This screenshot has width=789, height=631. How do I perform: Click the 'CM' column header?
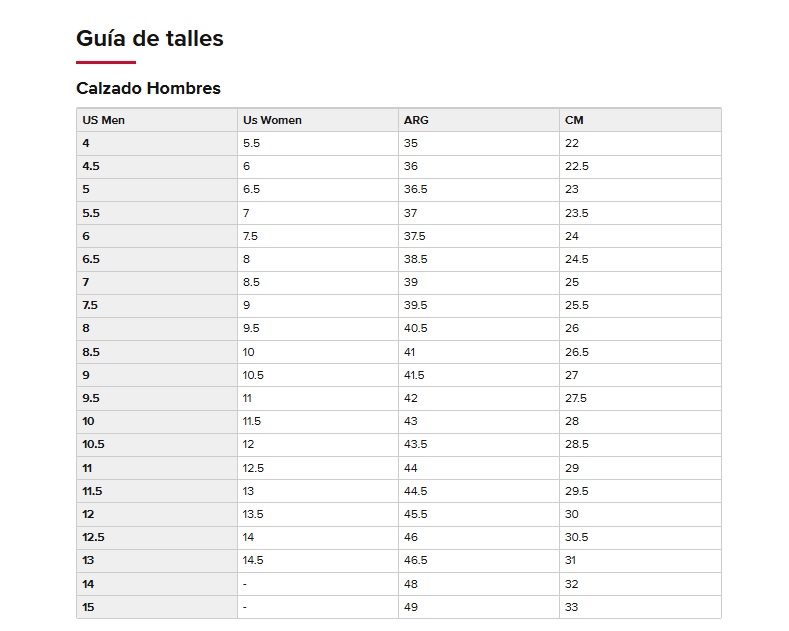(x=574, y=120)
